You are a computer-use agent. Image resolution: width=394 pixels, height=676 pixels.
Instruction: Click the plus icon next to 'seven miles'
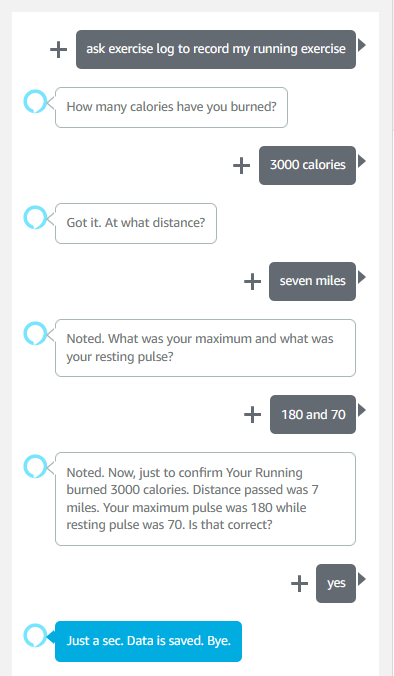coord(253,282)
